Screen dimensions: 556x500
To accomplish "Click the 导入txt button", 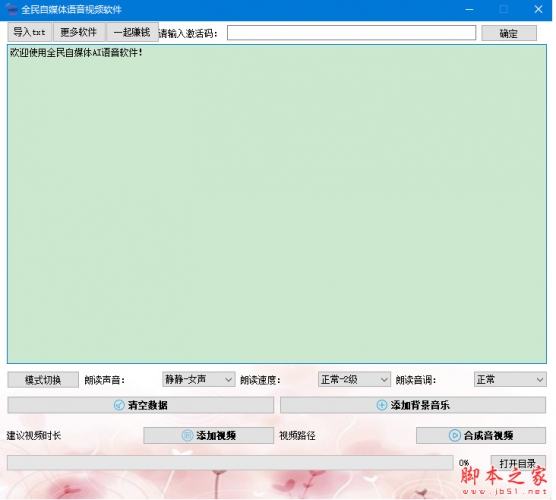I will [30, 32].
